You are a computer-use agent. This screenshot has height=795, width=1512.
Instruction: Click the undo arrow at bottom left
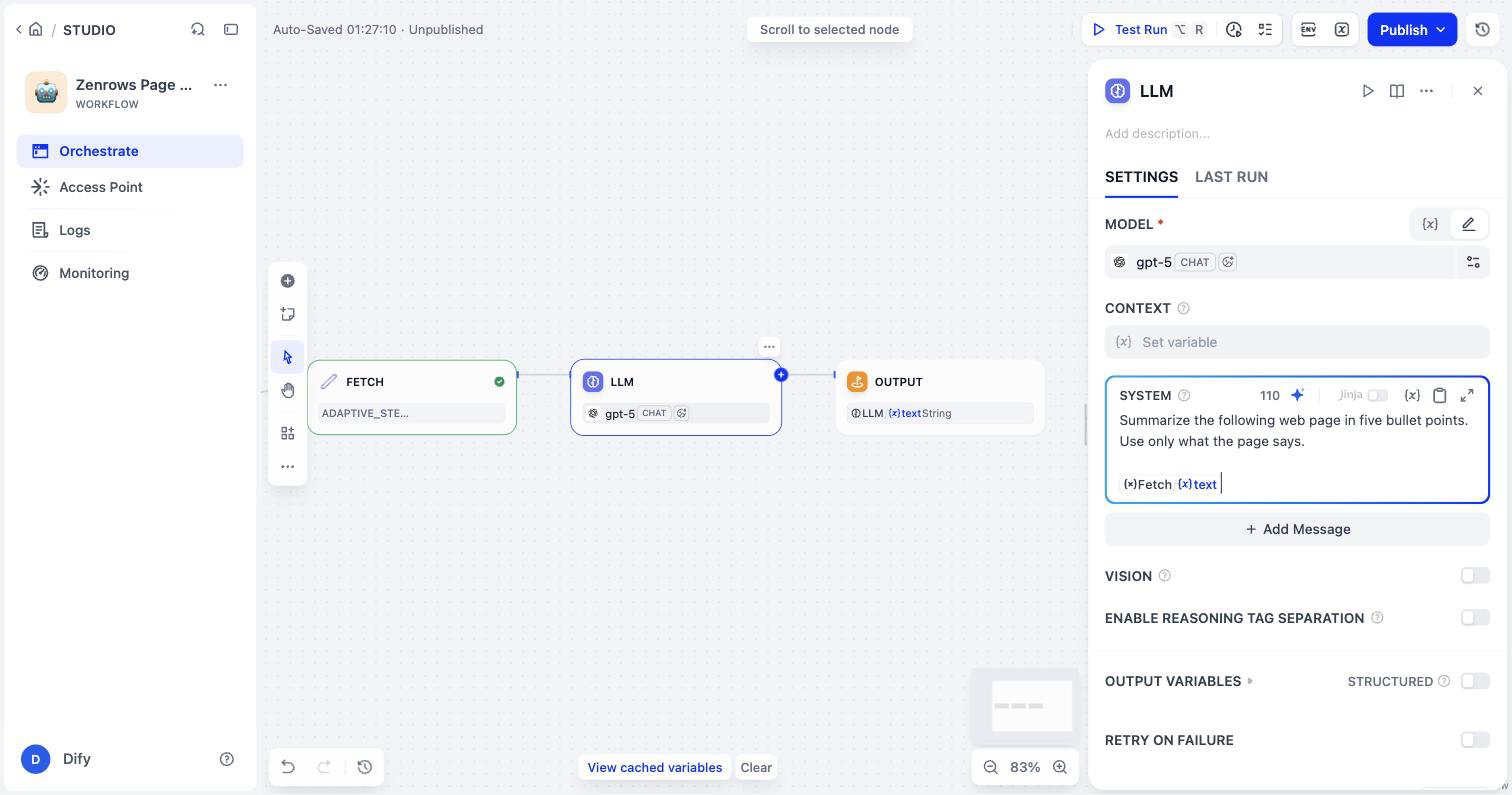288,767
